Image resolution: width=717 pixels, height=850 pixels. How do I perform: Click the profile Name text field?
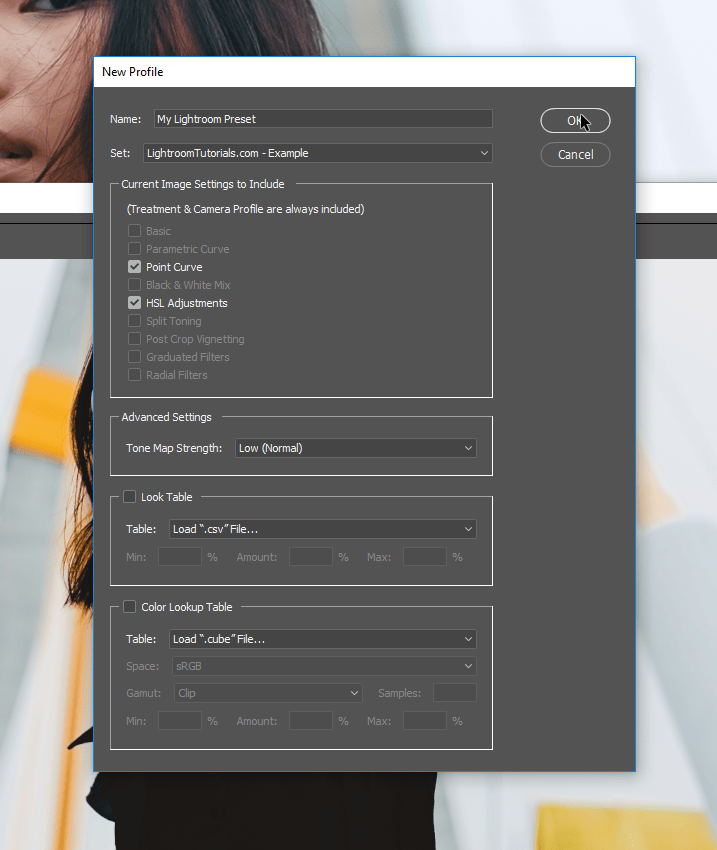[323, 119]
